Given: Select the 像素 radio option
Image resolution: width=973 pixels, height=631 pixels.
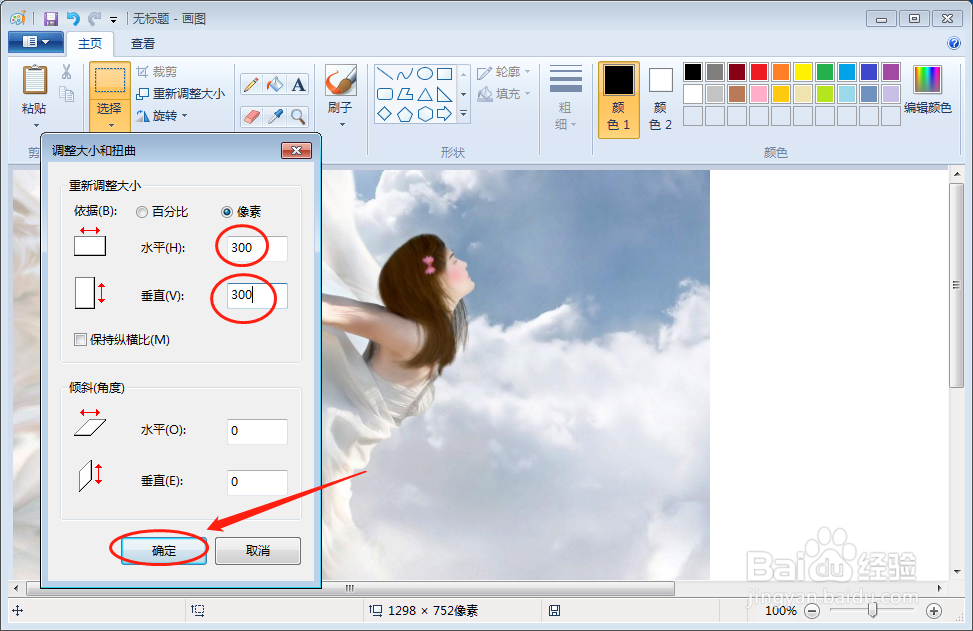Looking at the screenshot, I should (x=241, y=212).
